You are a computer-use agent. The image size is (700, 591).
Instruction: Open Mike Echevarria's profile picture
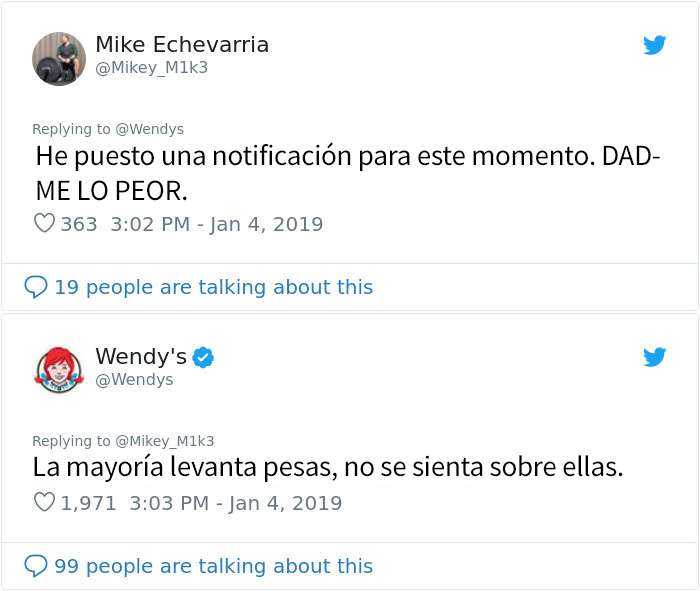[59, 58]
